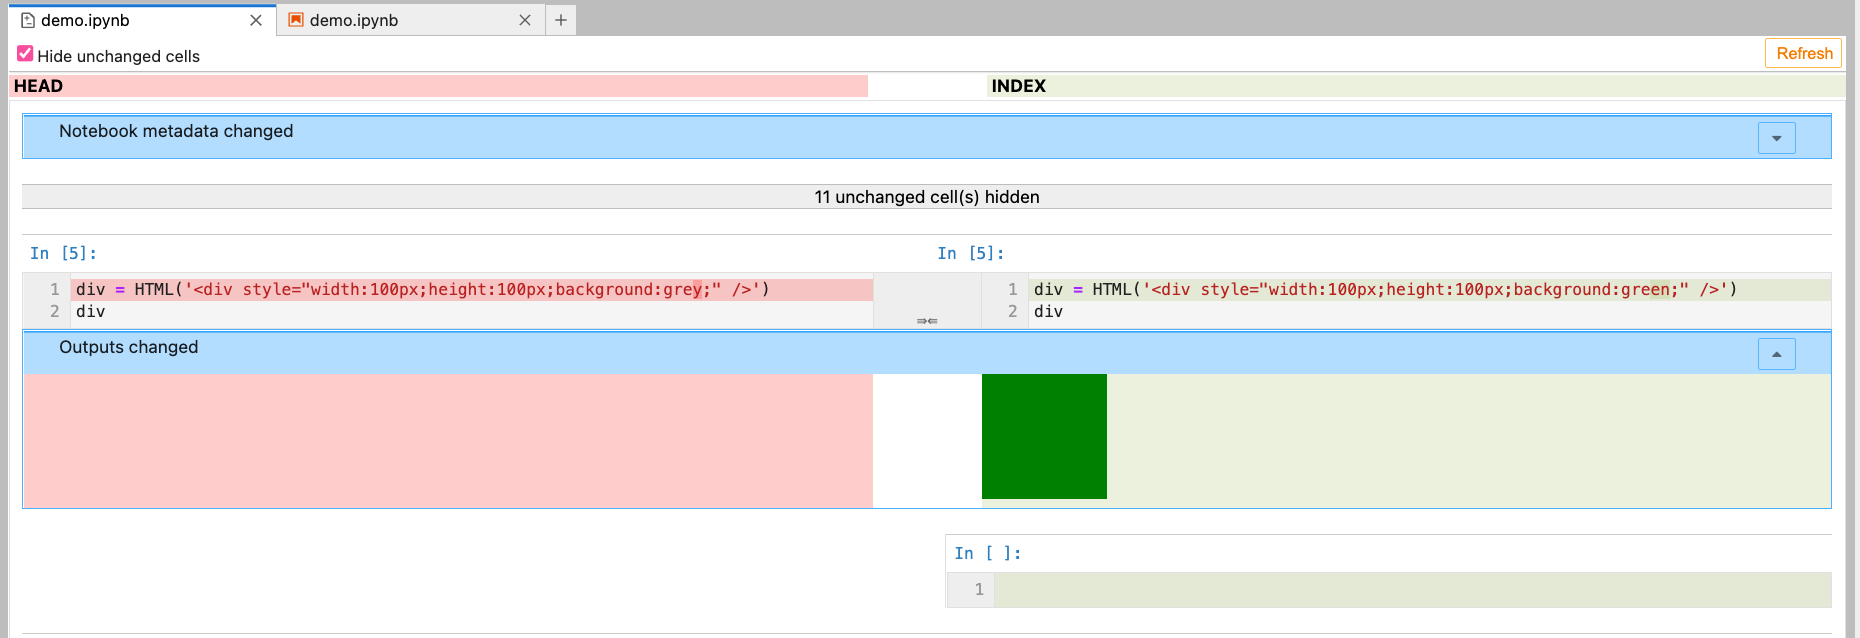Click the green output square
1860x638 pixels.
[x=1044, y=436]
